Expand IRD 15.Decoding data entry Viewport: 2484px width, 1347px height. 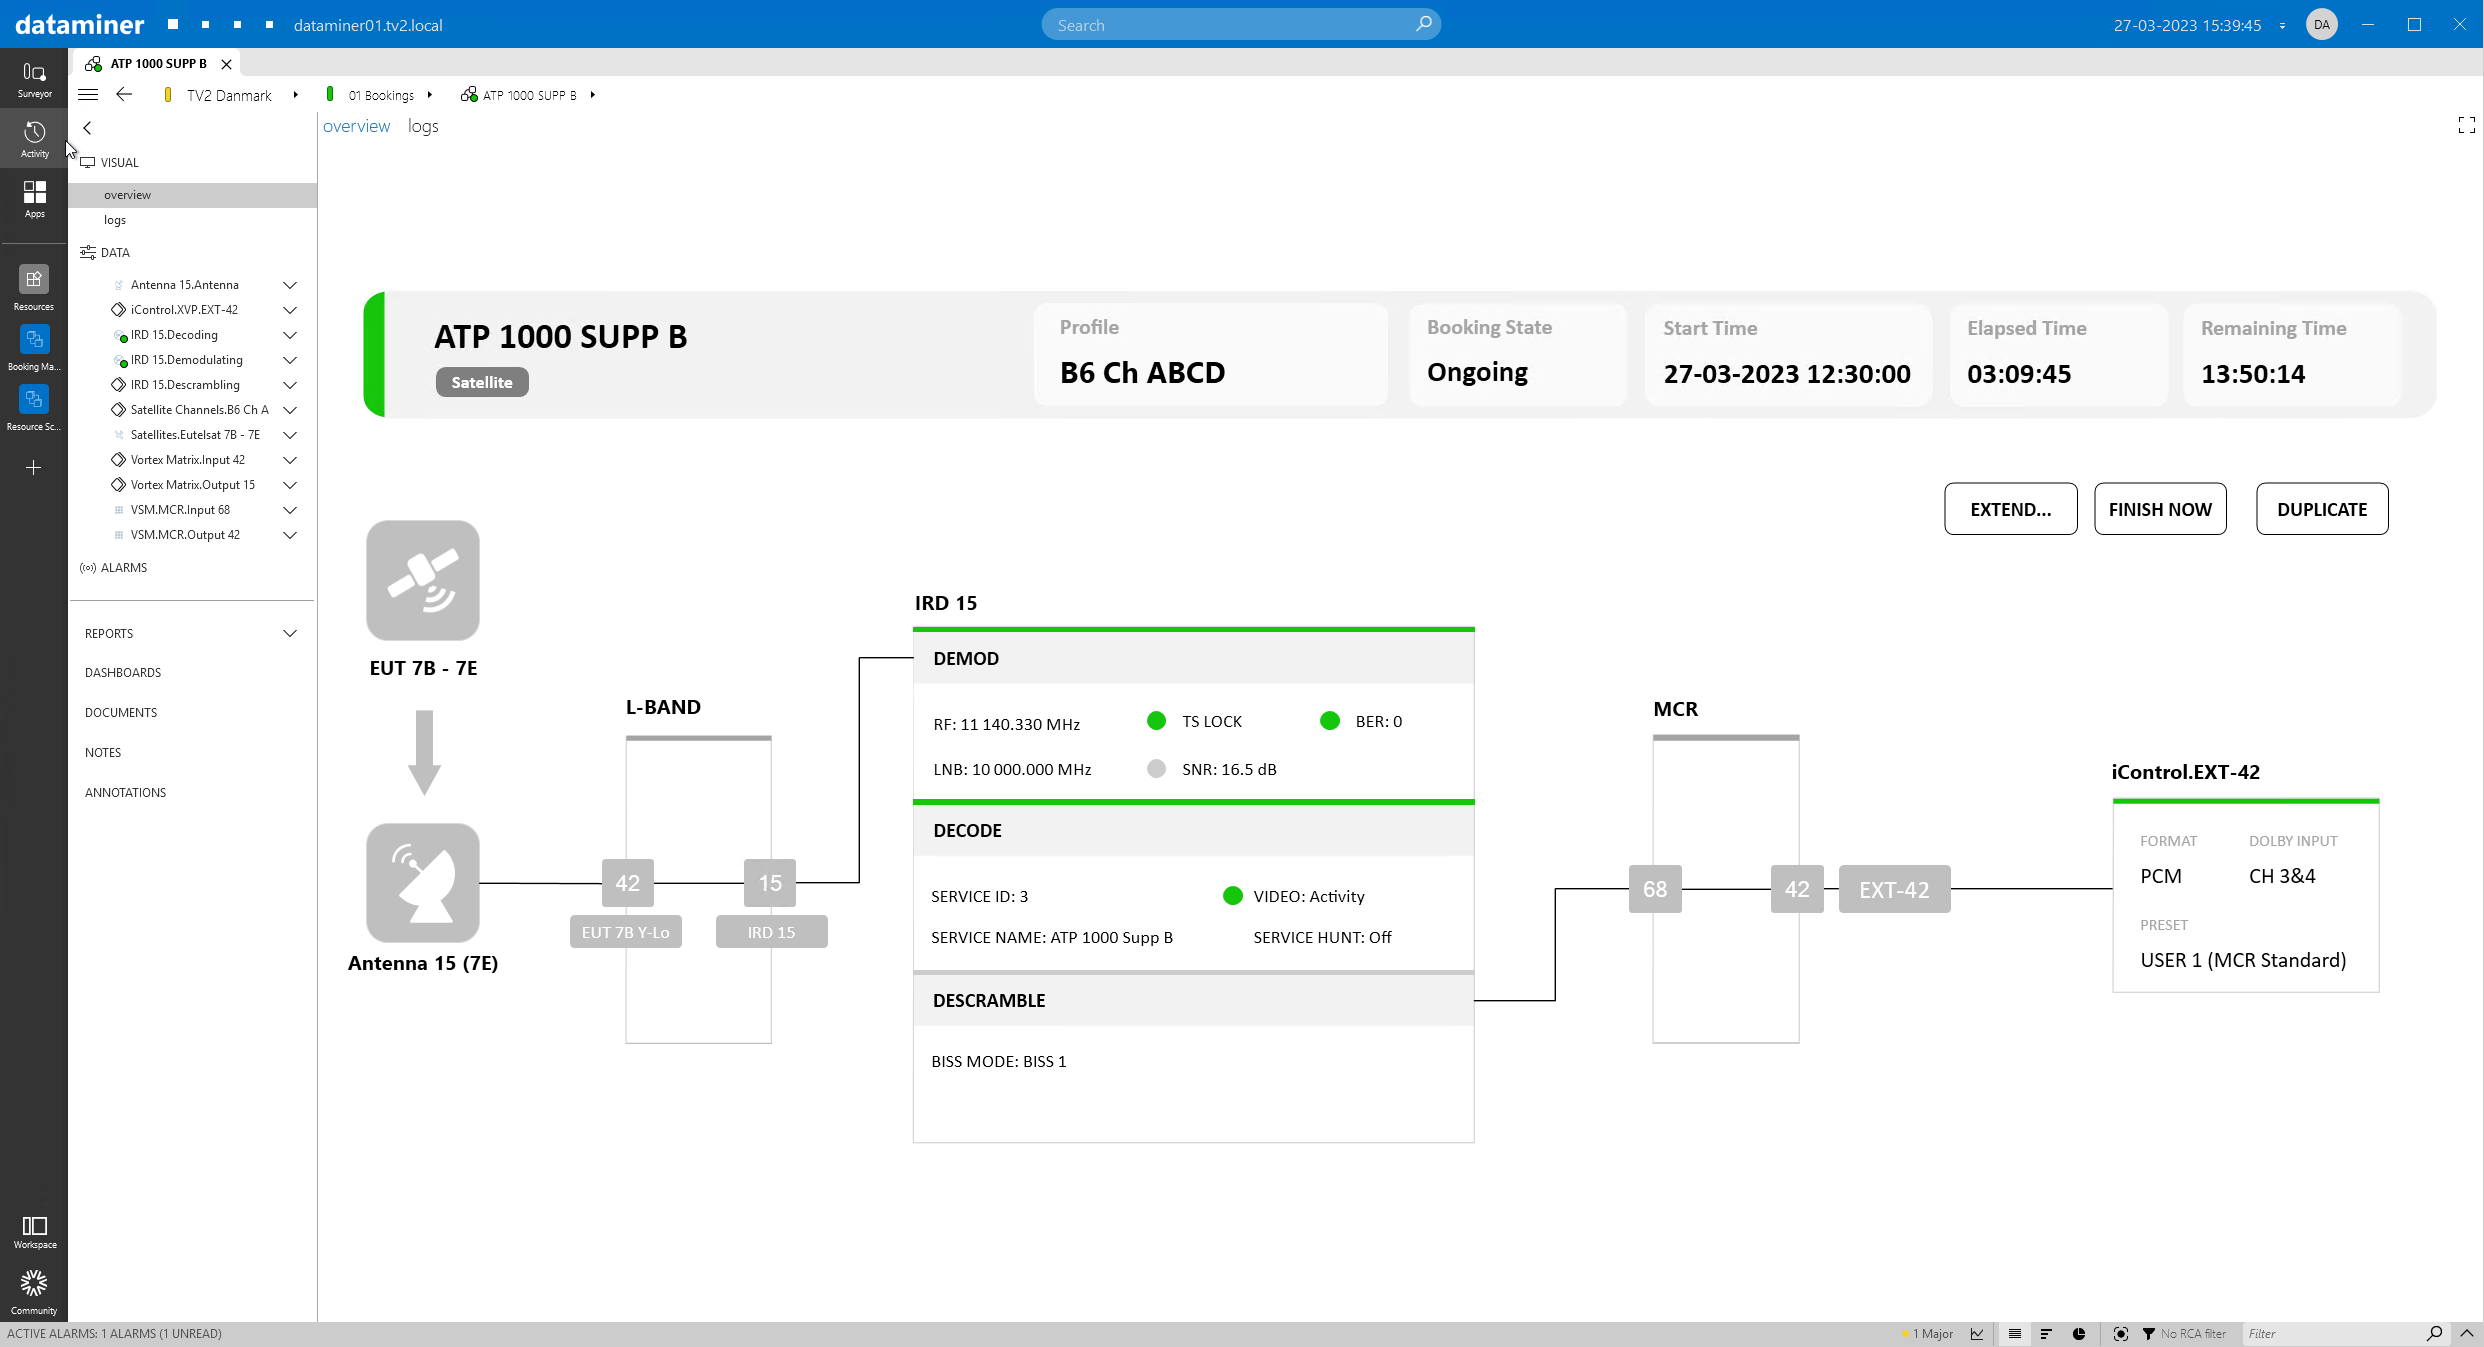[x=290, y=335]
